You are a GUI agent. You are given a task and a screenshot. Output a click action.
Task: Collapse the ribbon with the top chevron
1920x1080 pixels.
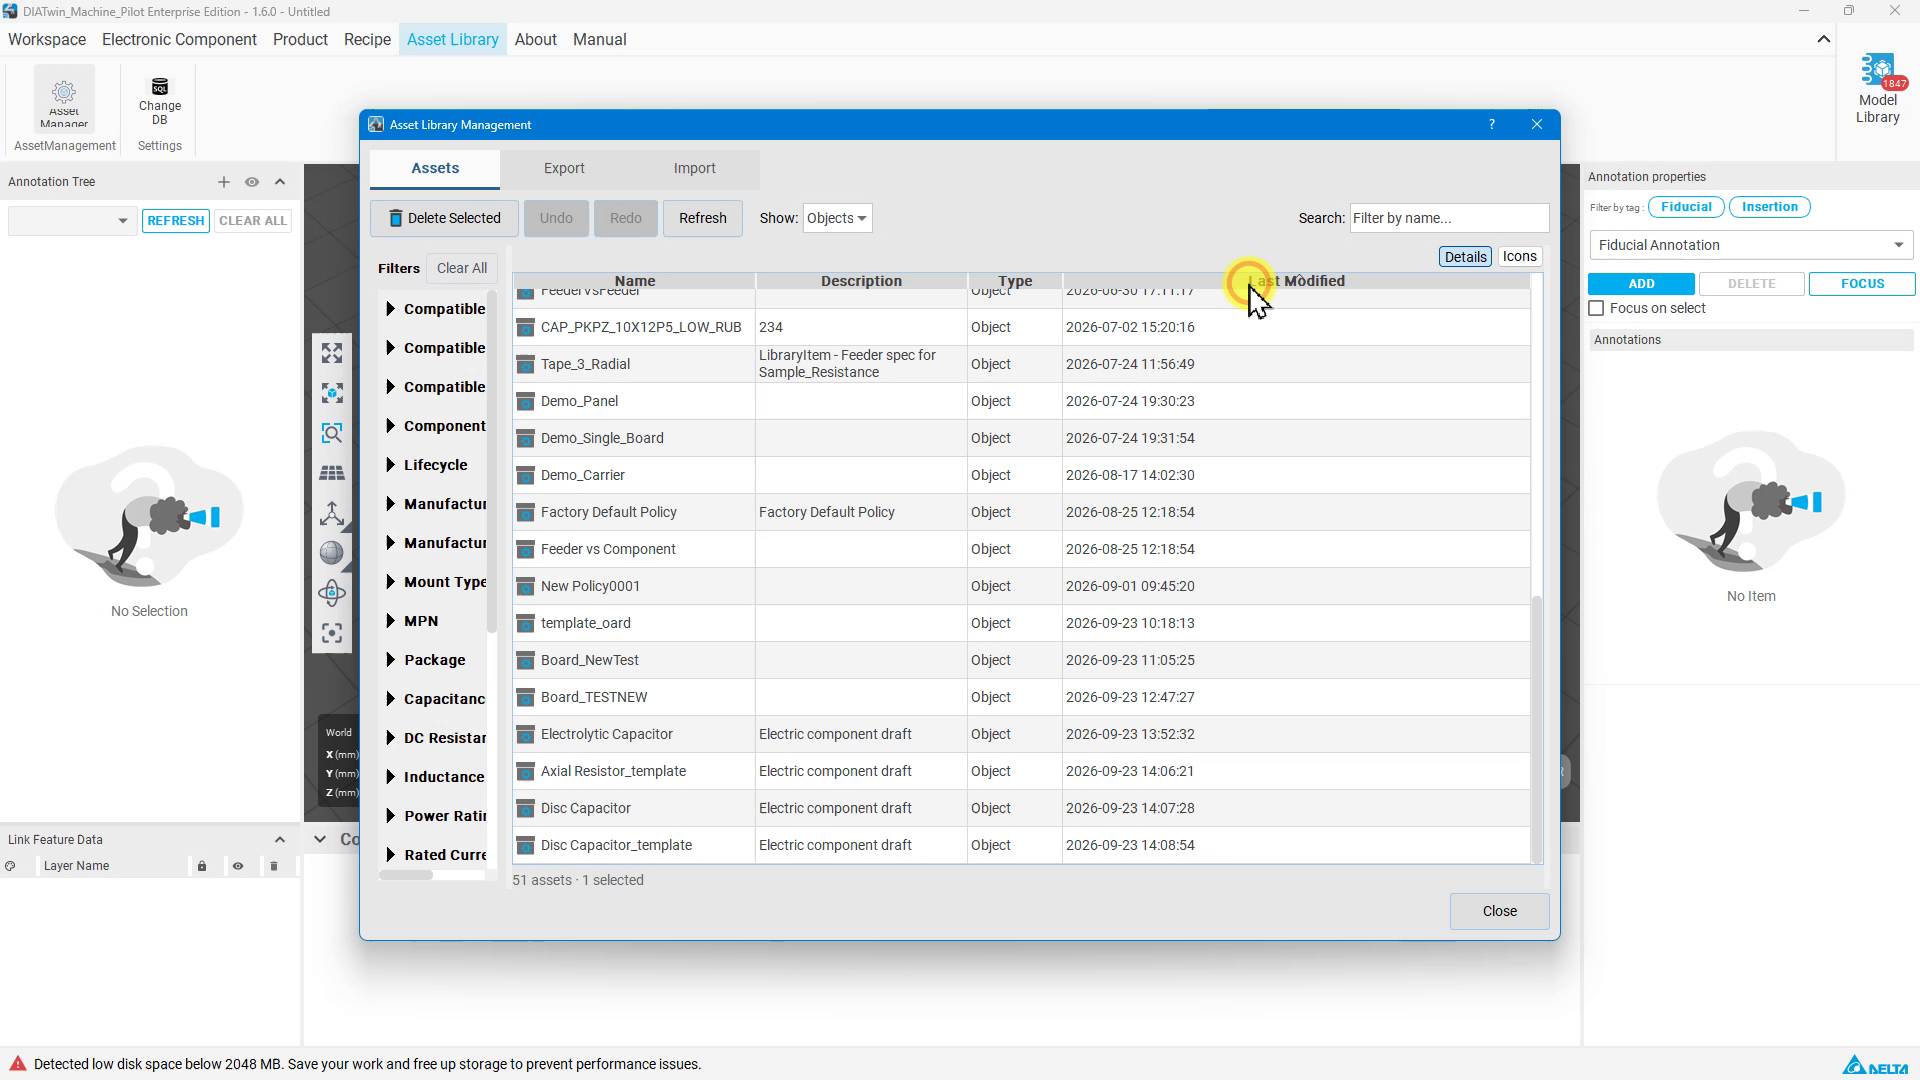1824,39
